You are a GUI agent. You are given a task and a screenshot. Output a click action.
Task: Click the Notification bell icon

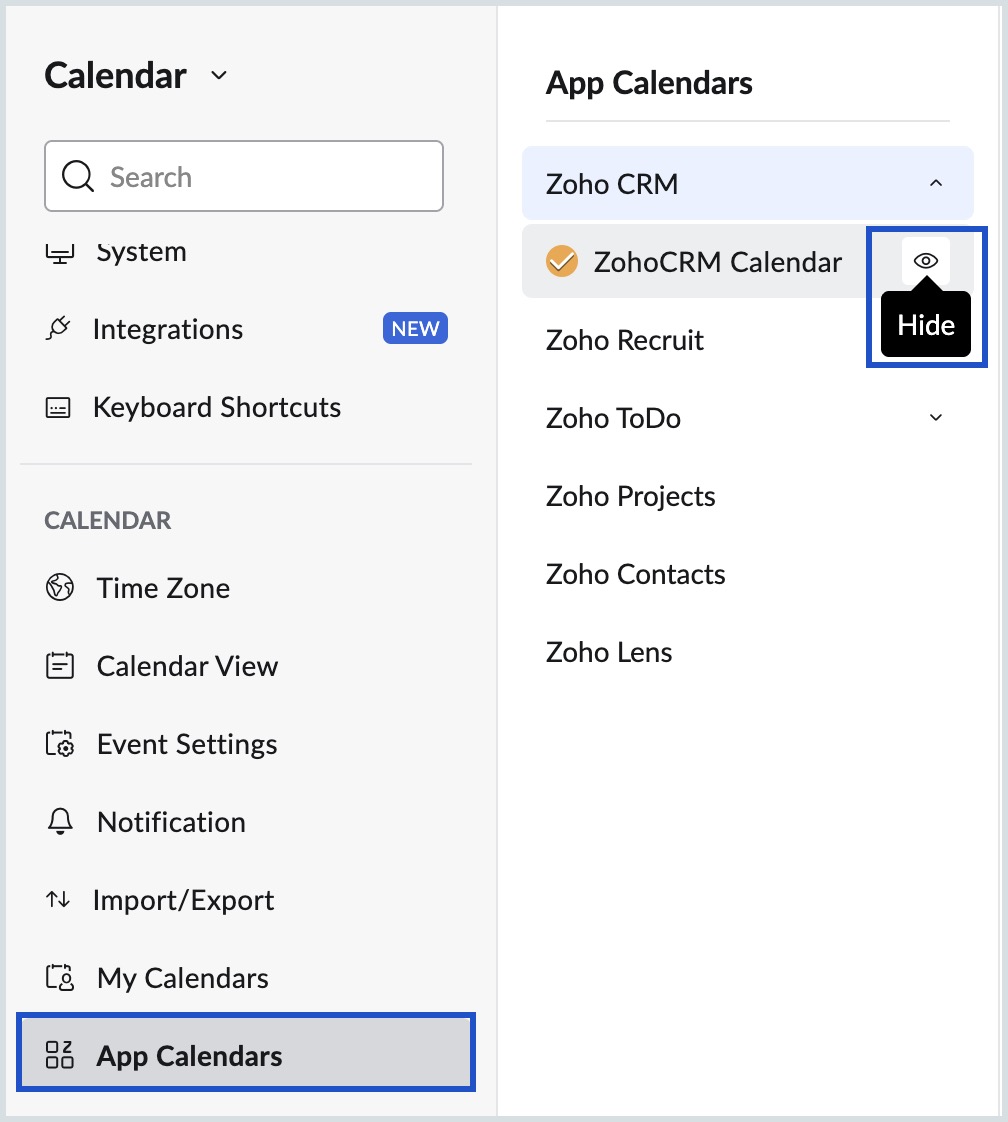(x=61, y=822)
